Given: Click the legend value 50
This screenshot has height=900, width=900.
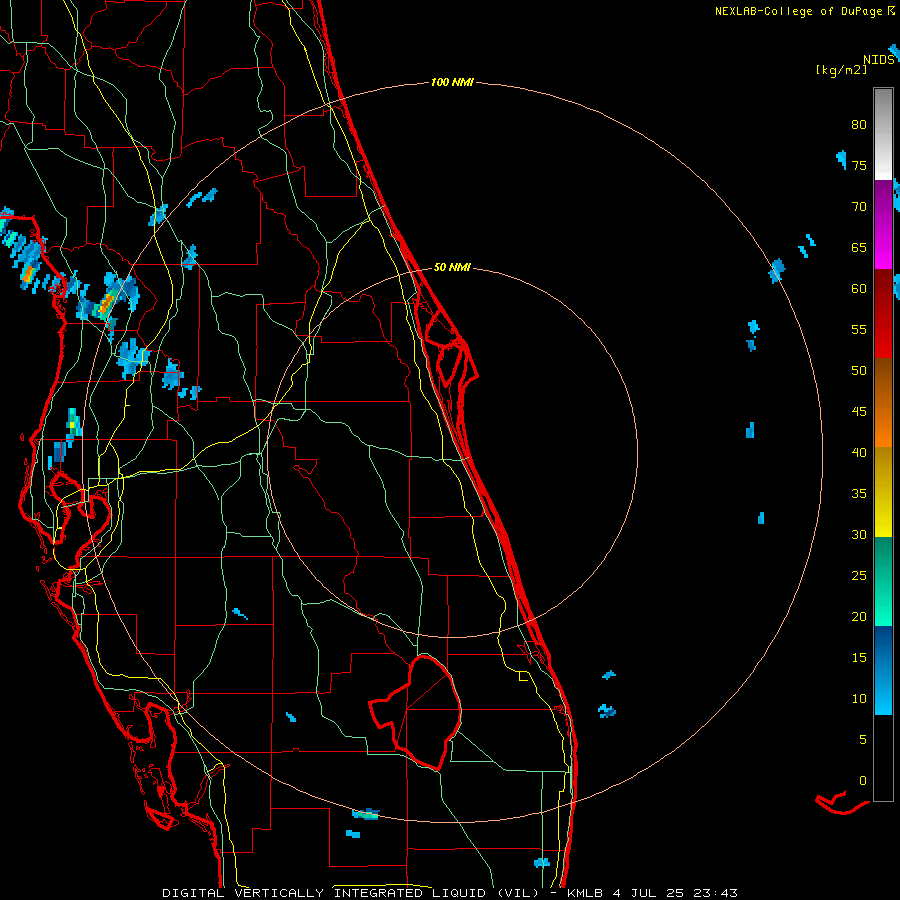Looking at the screenshot, I should pyautogui.click(x=859, y=371).
